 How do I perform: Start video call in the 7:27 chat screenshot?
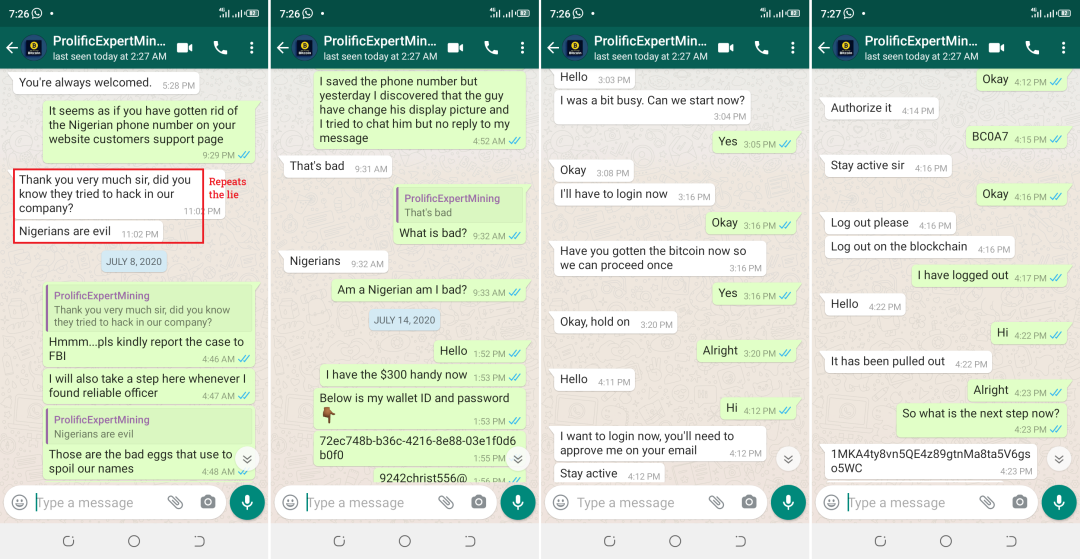(x=997, y=48)
